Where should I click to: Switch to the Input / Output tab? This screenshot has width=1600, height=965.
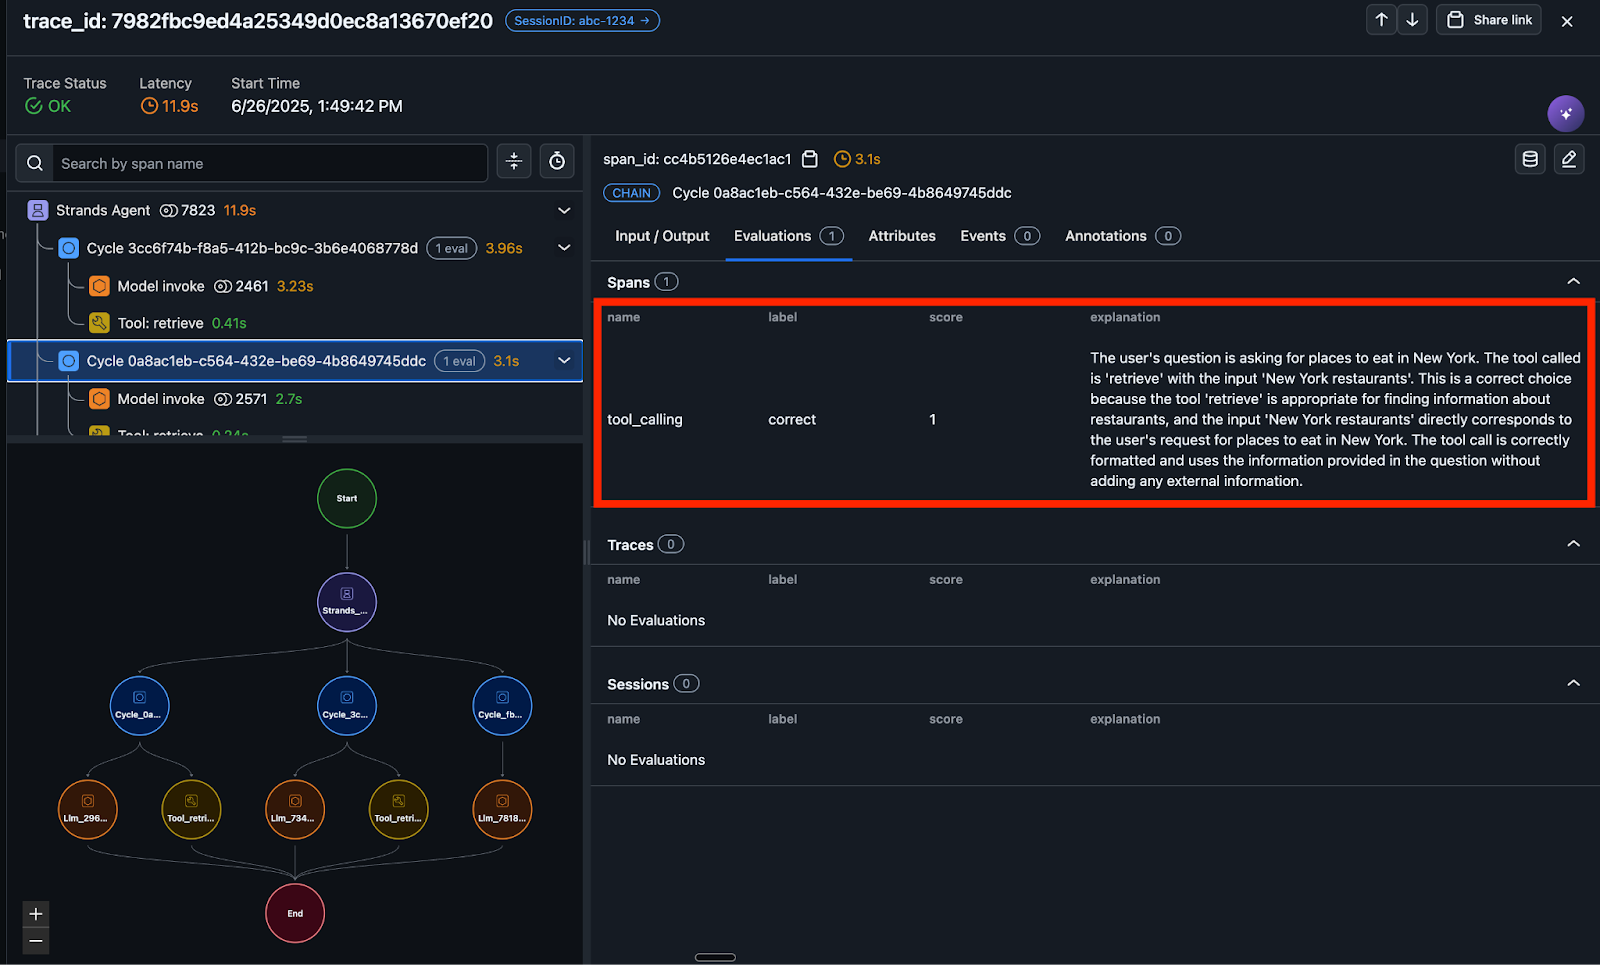click(x=662, y=236)
